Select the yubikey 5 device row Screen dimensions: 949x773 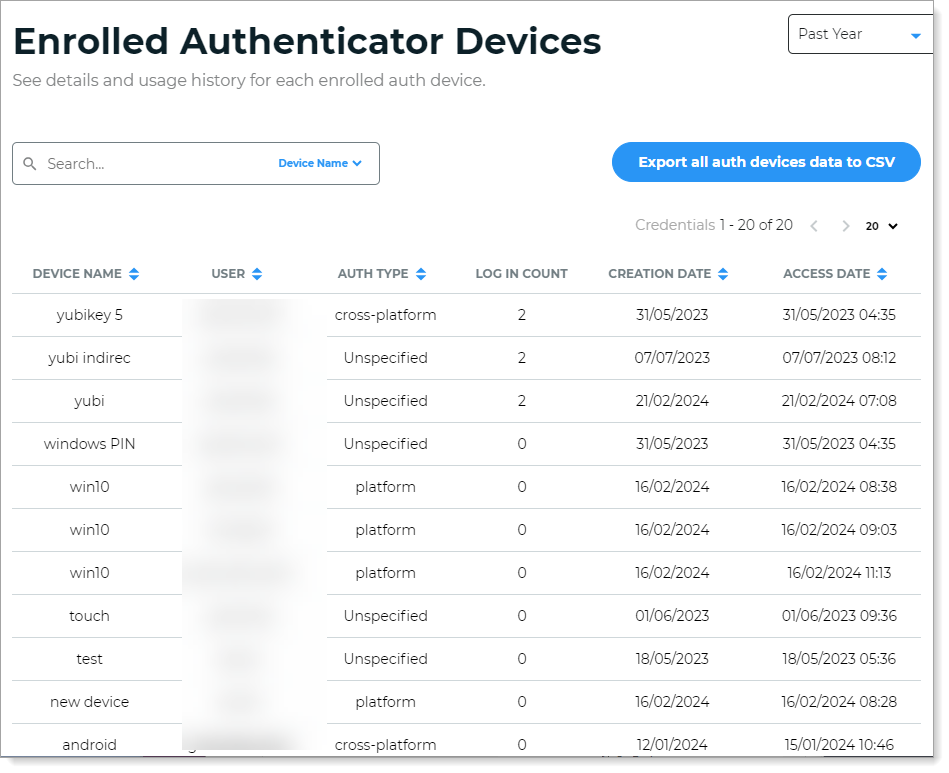click(x=90, y=314)
